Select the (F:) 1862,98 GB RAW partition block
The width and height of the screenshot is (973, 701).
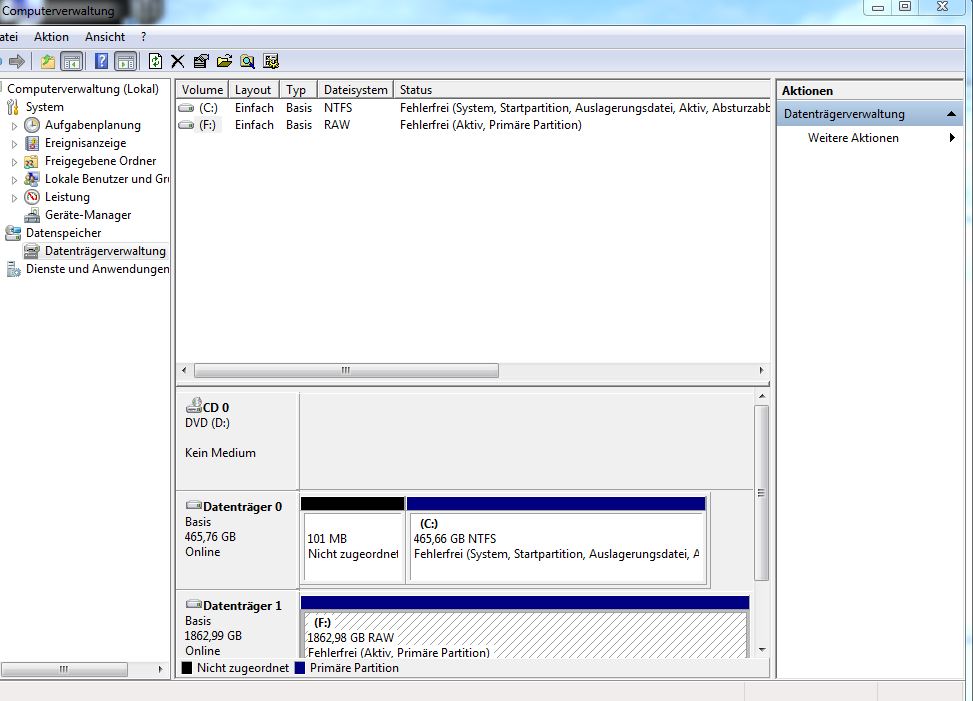525,628
